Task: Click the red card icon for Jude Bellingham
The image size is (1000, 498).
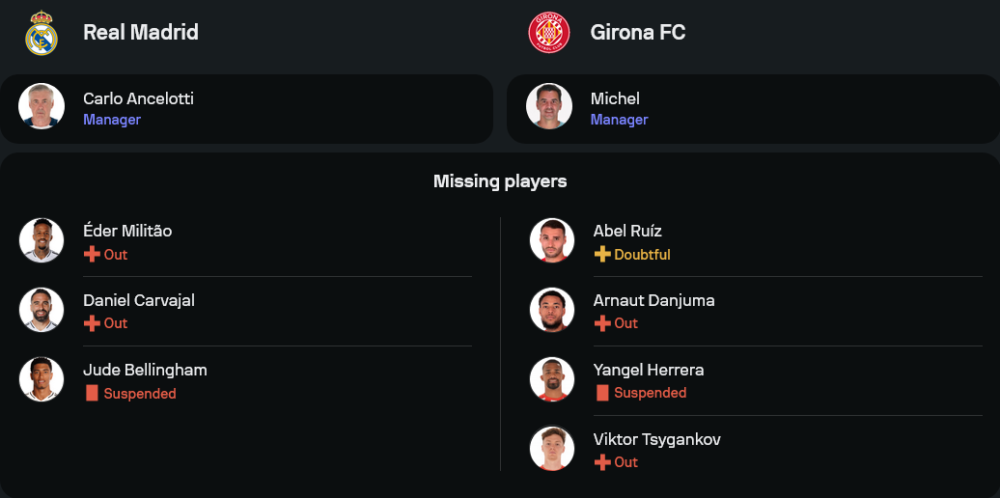Action: (x=92, y=394)
